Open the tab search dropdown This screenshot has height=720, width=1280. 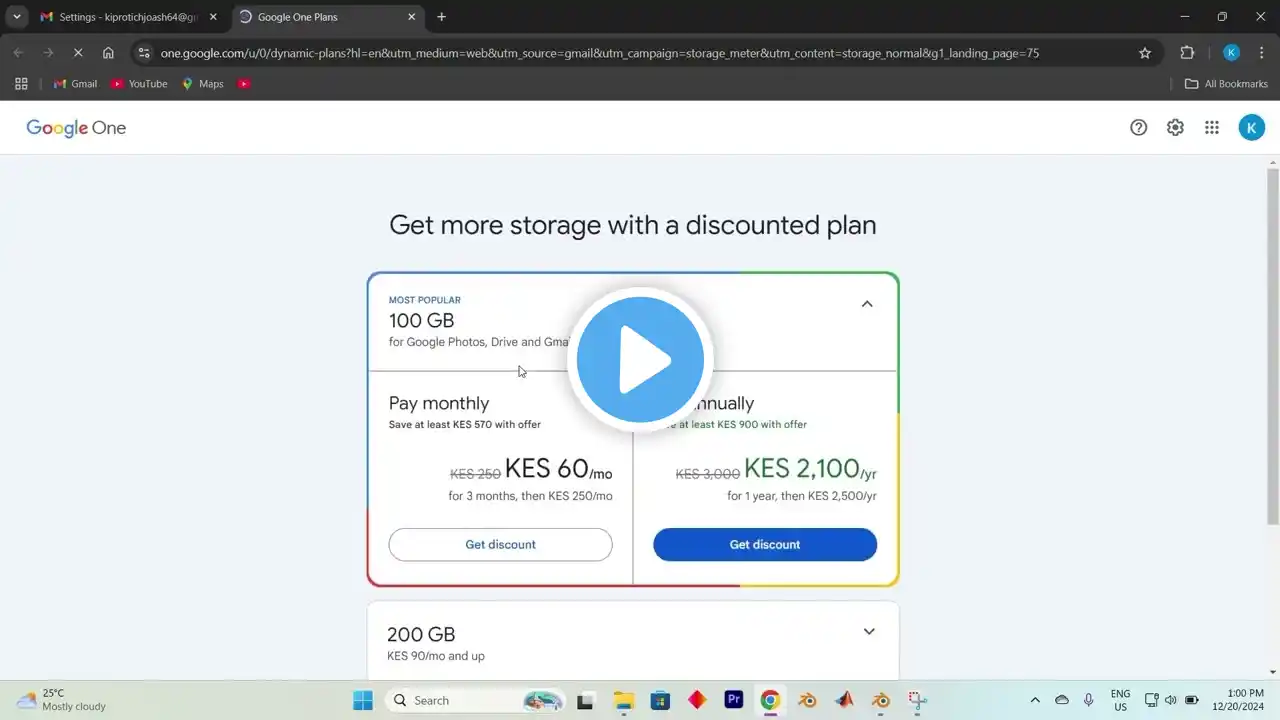pos(17,17)
